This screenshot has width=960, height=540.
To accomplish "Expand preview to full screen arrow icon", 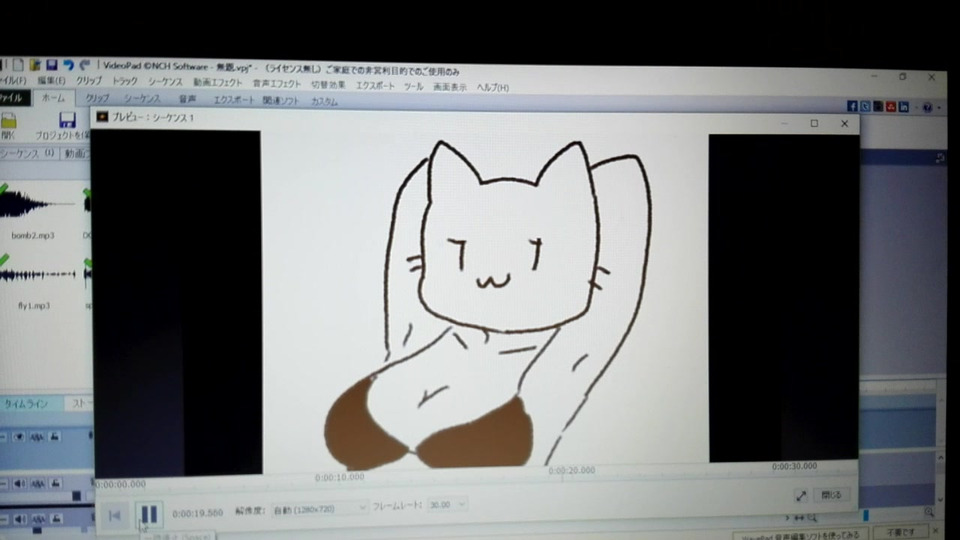I will (x=800, y=495).
